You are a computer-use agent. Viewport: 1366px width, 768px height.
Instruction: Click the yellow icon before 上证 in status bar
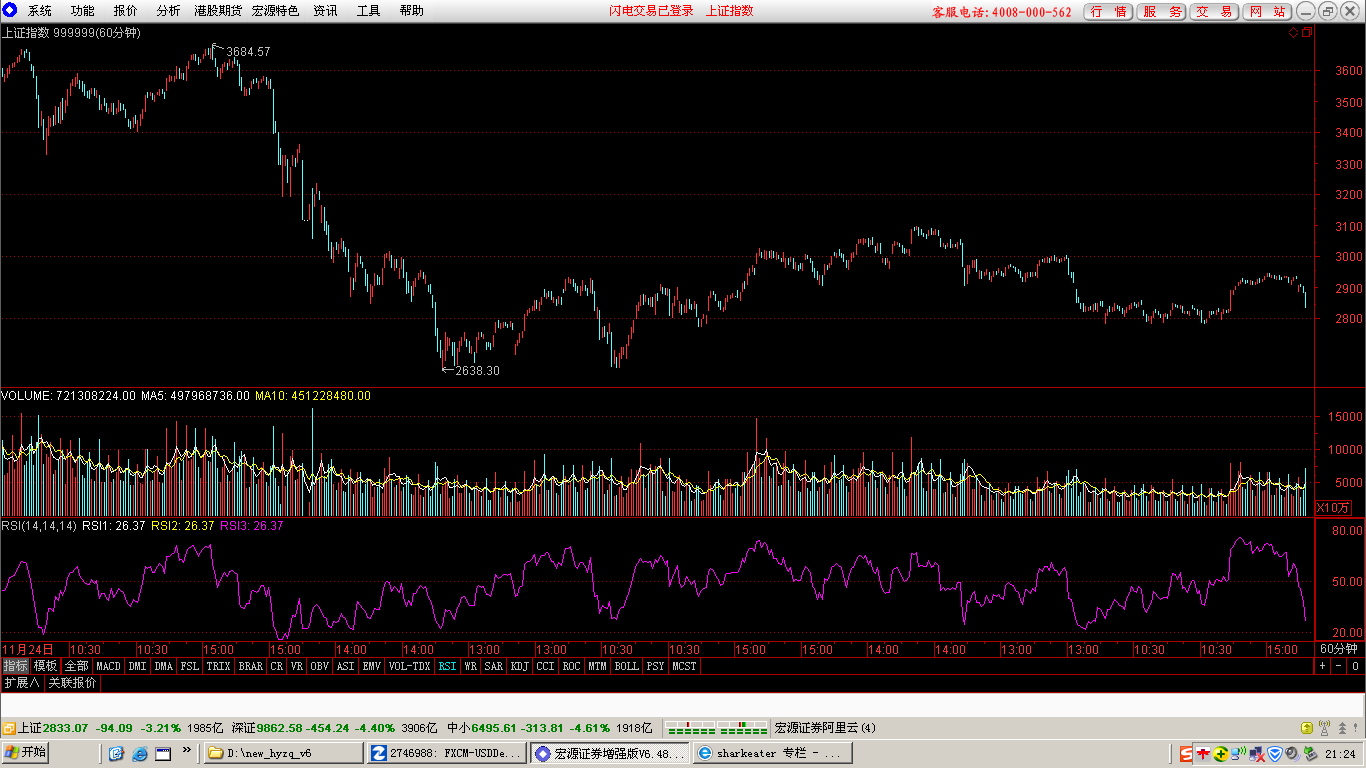8,728
